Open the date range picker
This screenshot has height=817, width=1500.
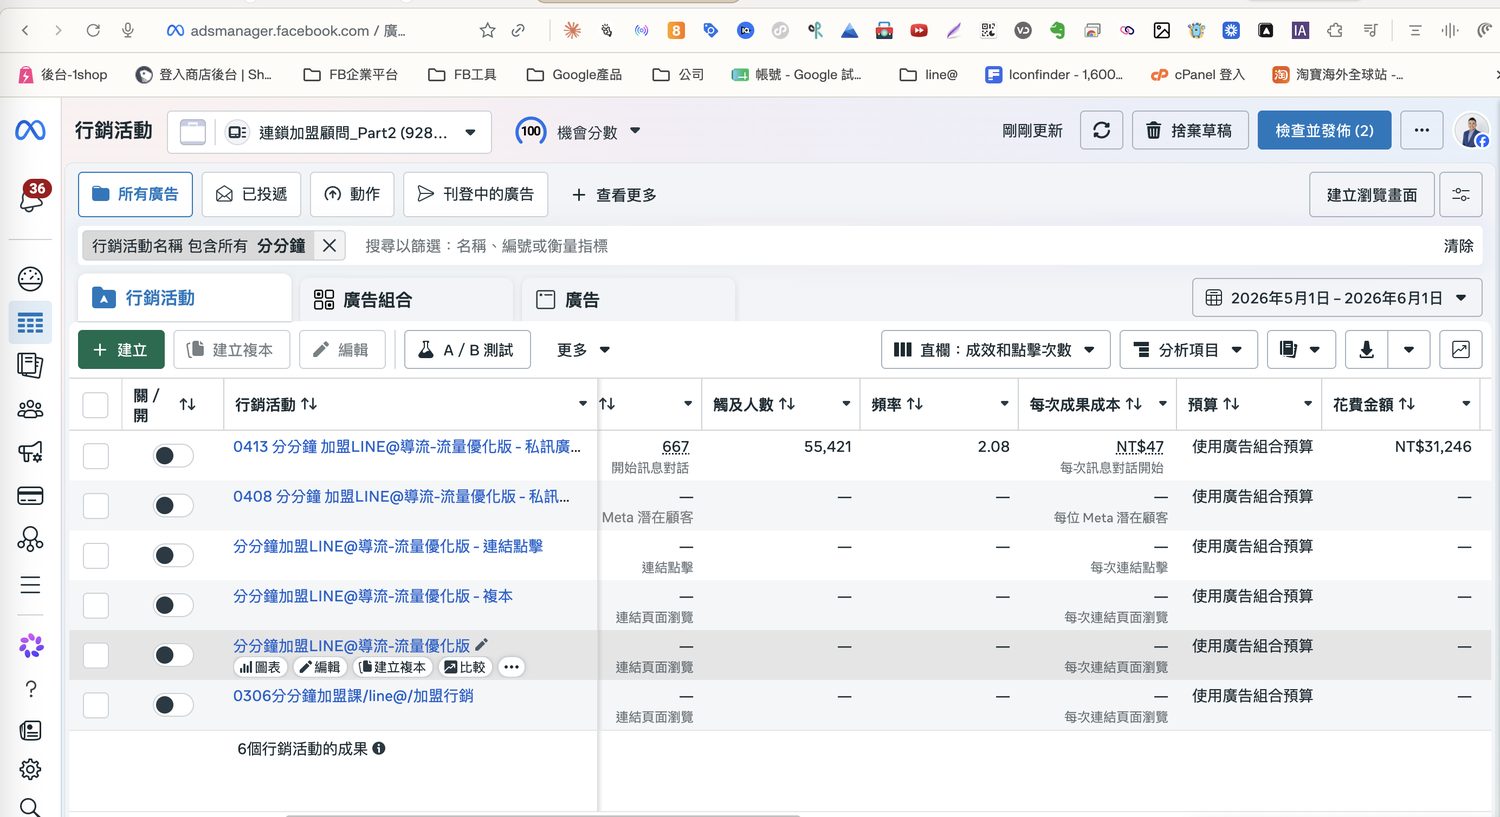click(x=1335, y=298)
